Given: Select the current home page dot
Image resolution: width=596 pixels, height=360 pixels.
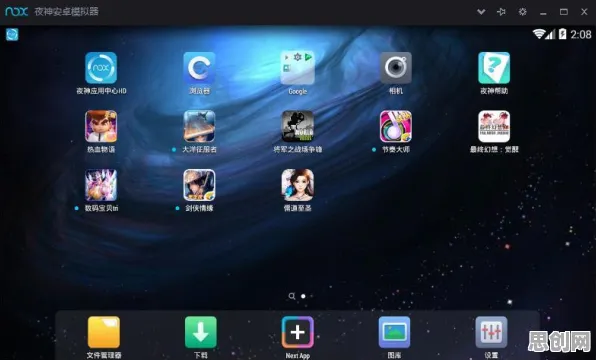Looking at the screenshot, I should (x=303, y=296).
